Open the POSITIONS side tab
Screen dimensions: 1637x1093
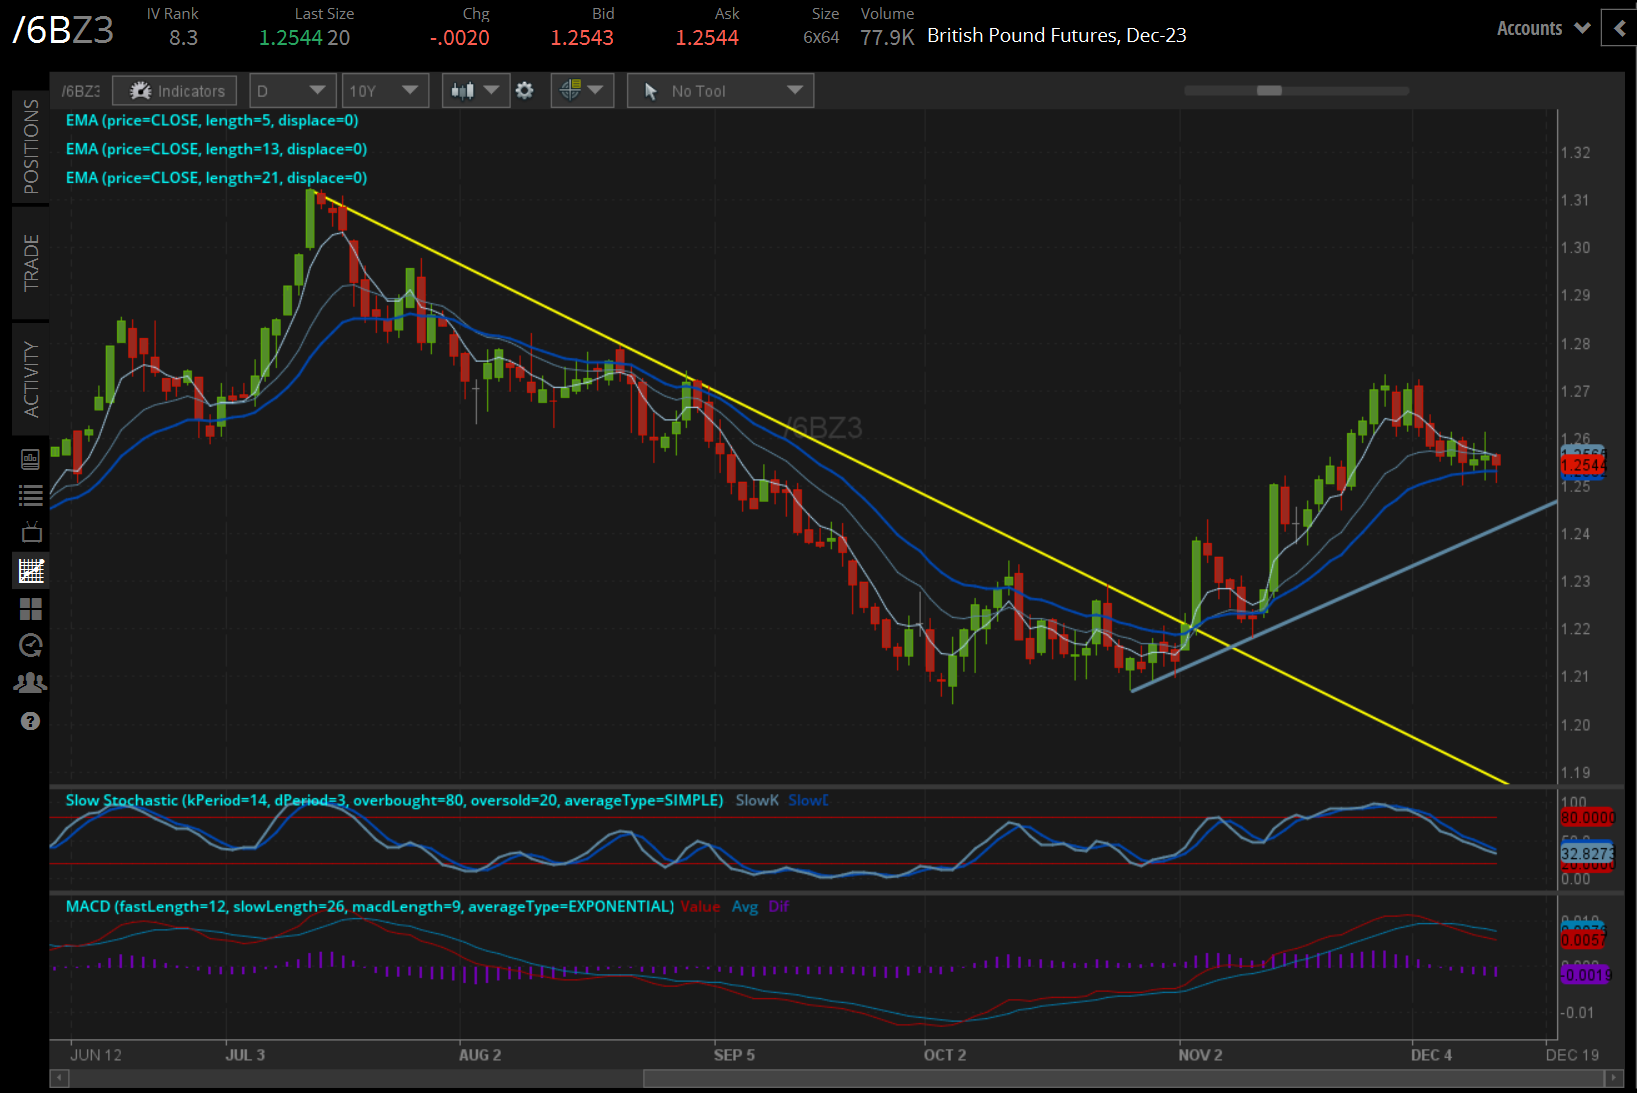[x=31, y=146]
